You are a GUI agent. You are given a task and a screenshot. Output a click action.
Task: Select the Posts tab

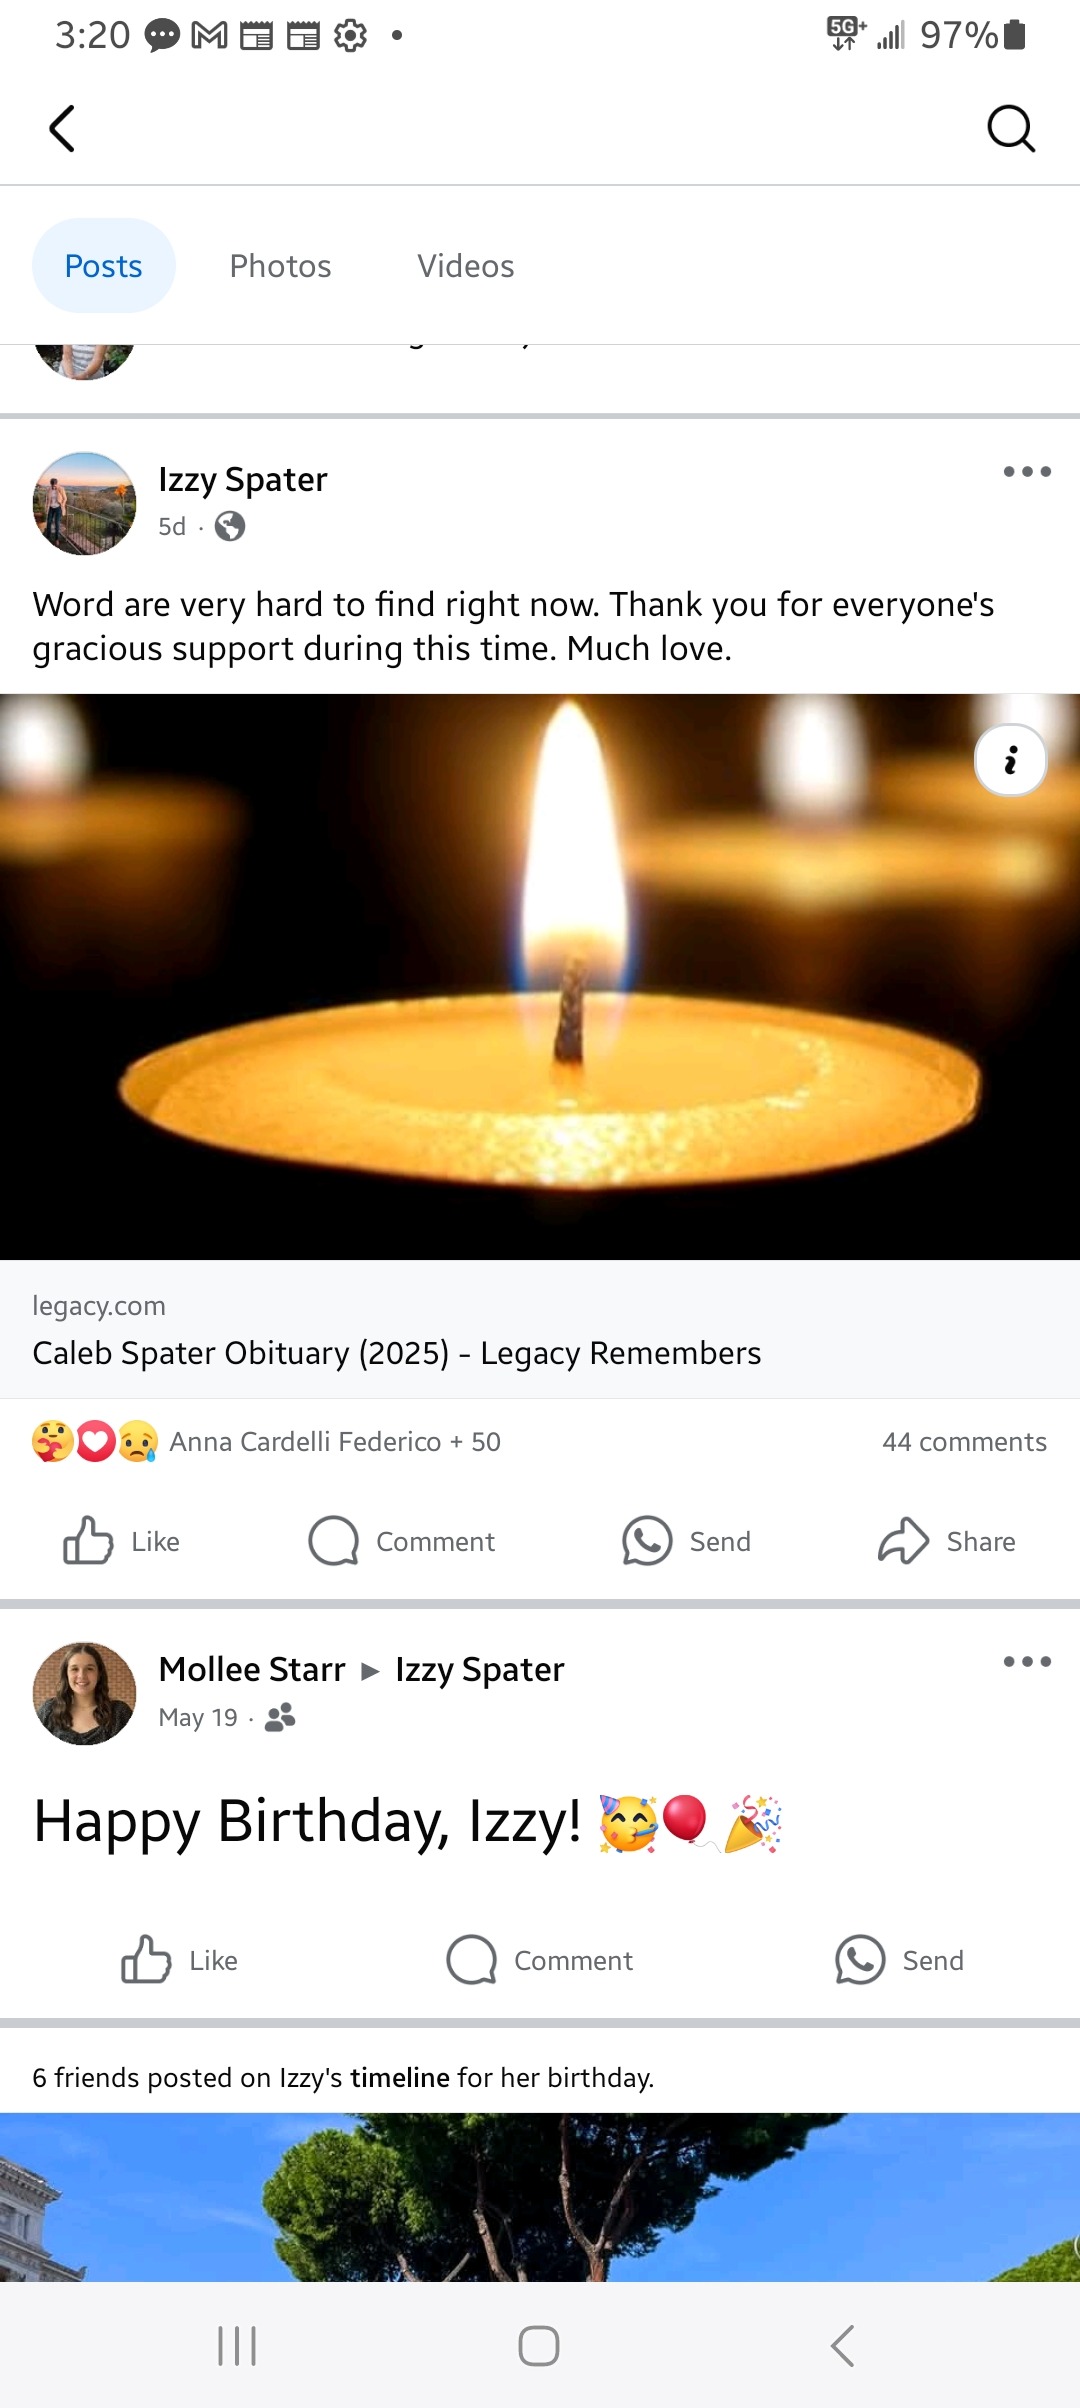(x=104, y=266)
